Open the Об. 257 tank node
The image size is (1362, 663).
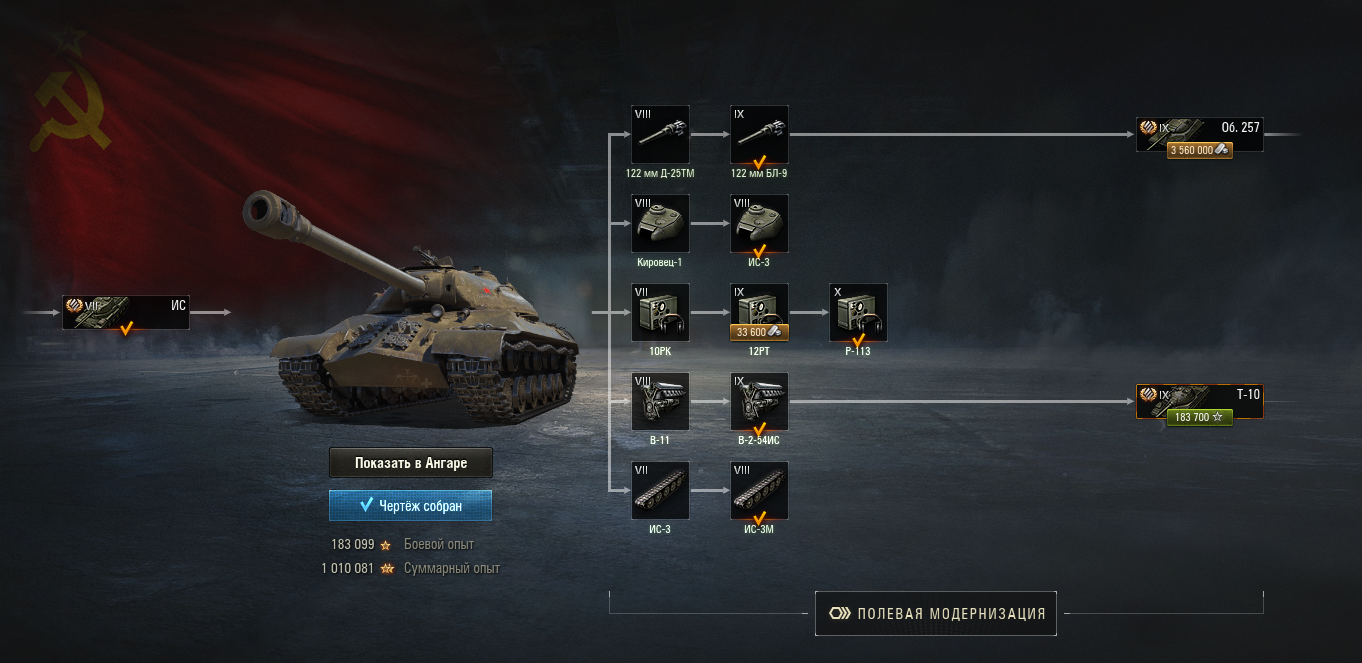pos(1200,135)
